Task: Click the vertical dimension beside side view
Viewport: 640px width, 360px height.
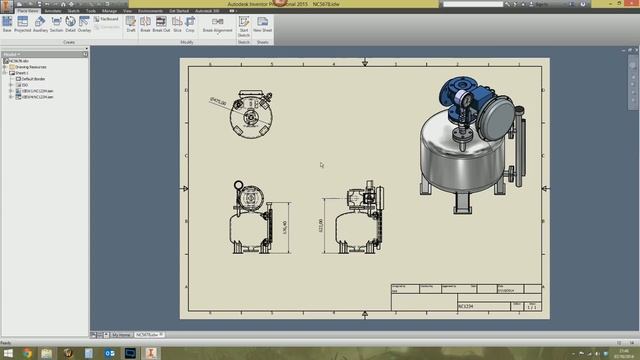Action: pyautogui.click(x=320, y=226)
